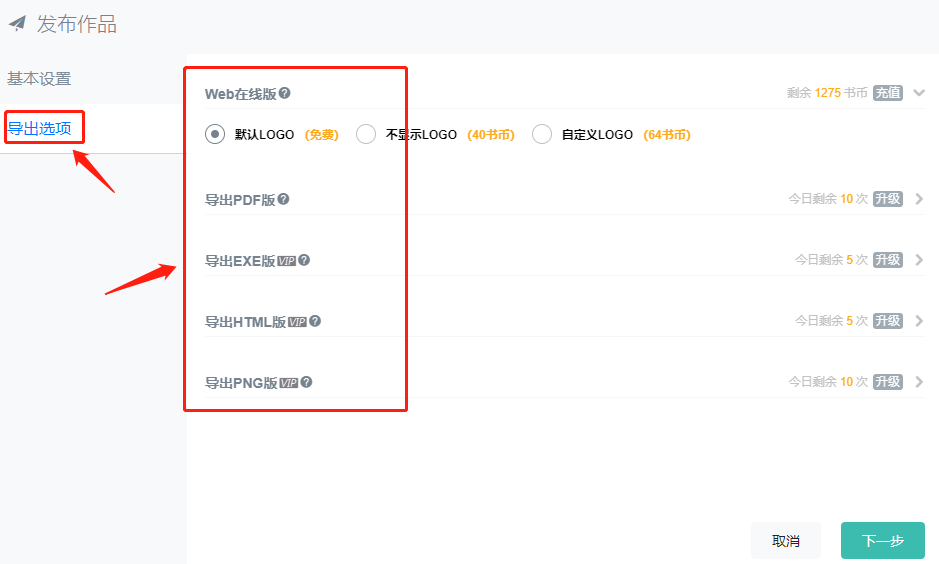939x564 pixels.
Task: Switch to the 导出选项 tab
Action: tap(39, 128)
